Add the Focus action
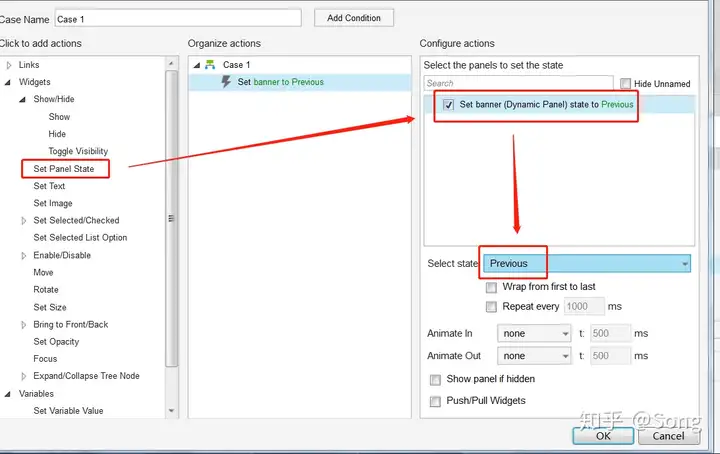This screenshot has height=454, width=720. (x=45, y=359)
